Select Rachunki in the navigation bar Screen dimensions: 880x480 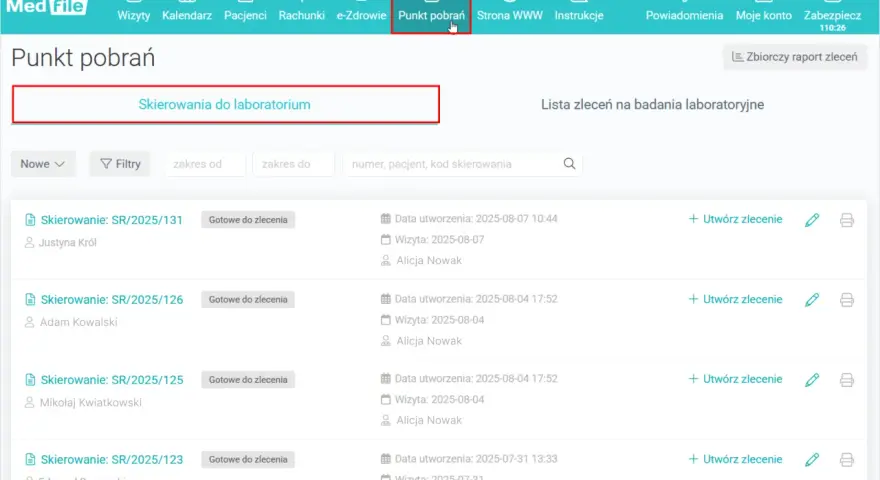pyautogui.click(x=301, y=15)
